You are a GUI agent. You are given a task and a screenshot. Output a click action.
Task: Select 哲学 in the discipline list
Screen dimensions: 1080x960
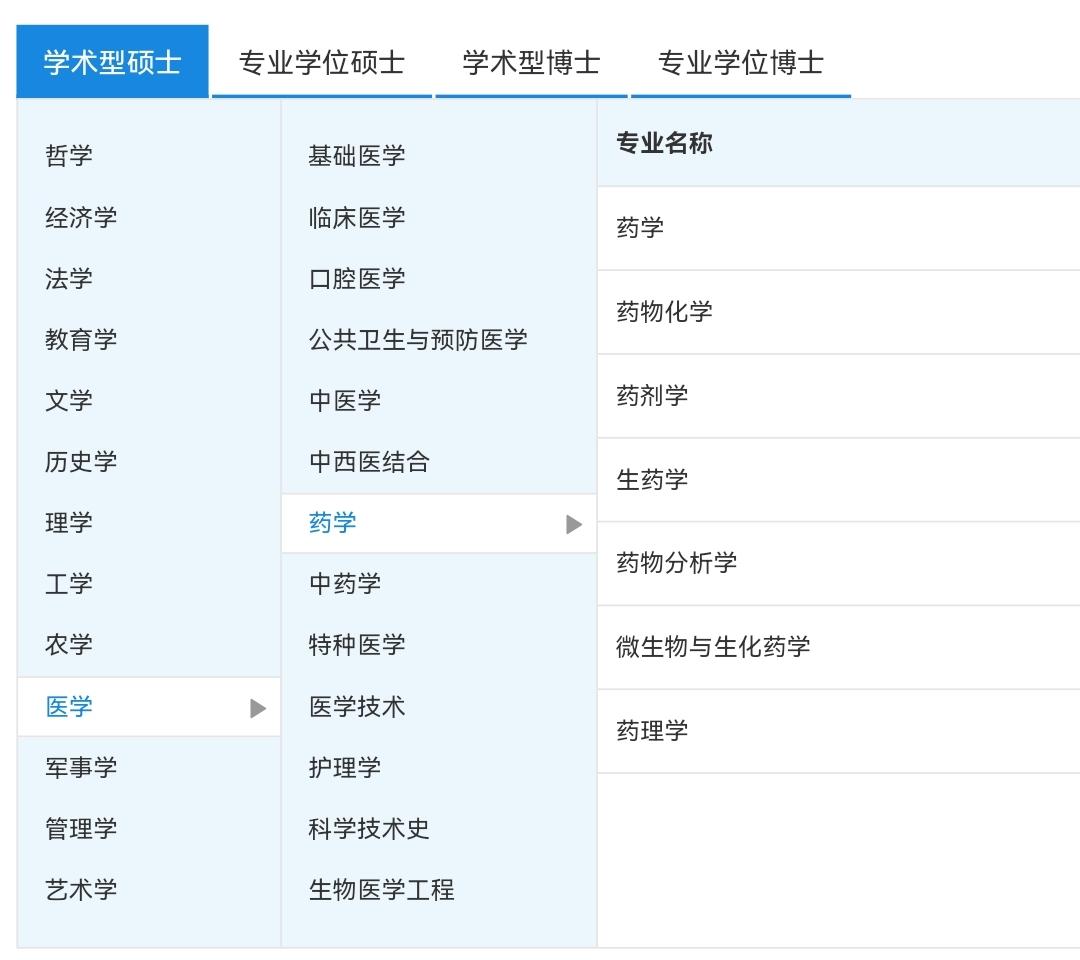(69, 156)
